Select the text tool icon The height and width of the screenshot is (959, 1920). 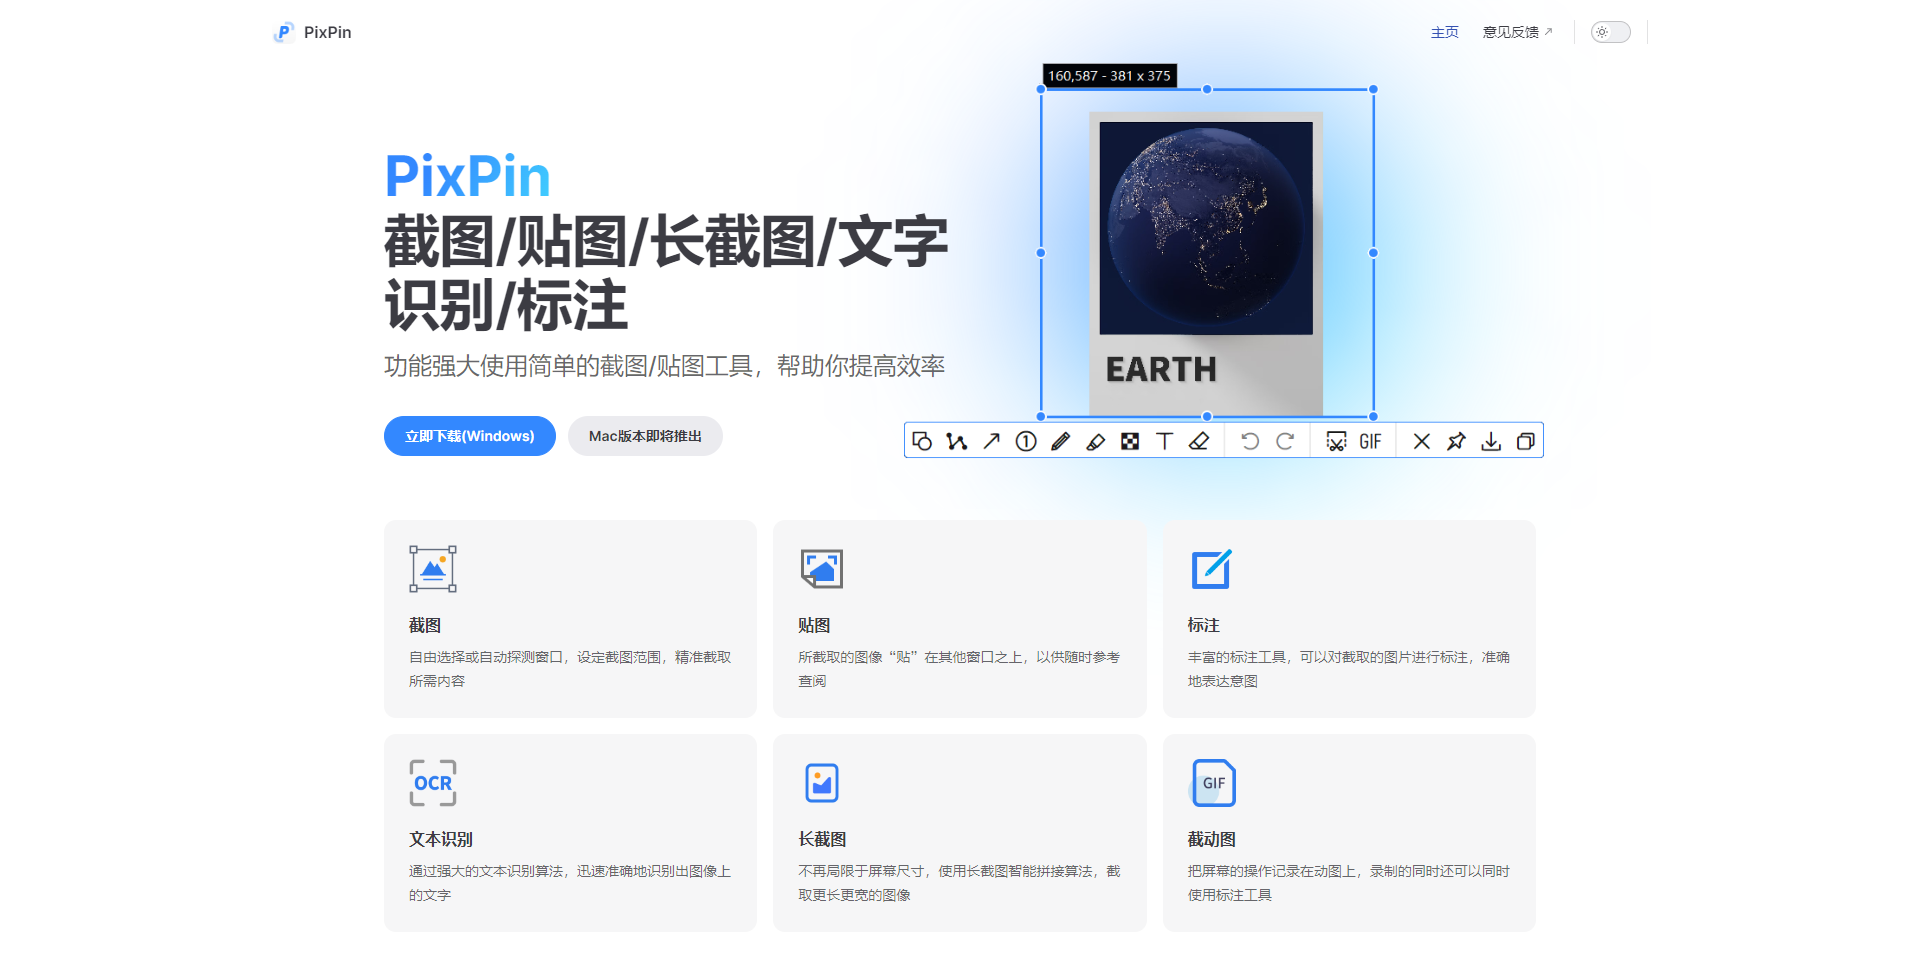[1164, 441]
